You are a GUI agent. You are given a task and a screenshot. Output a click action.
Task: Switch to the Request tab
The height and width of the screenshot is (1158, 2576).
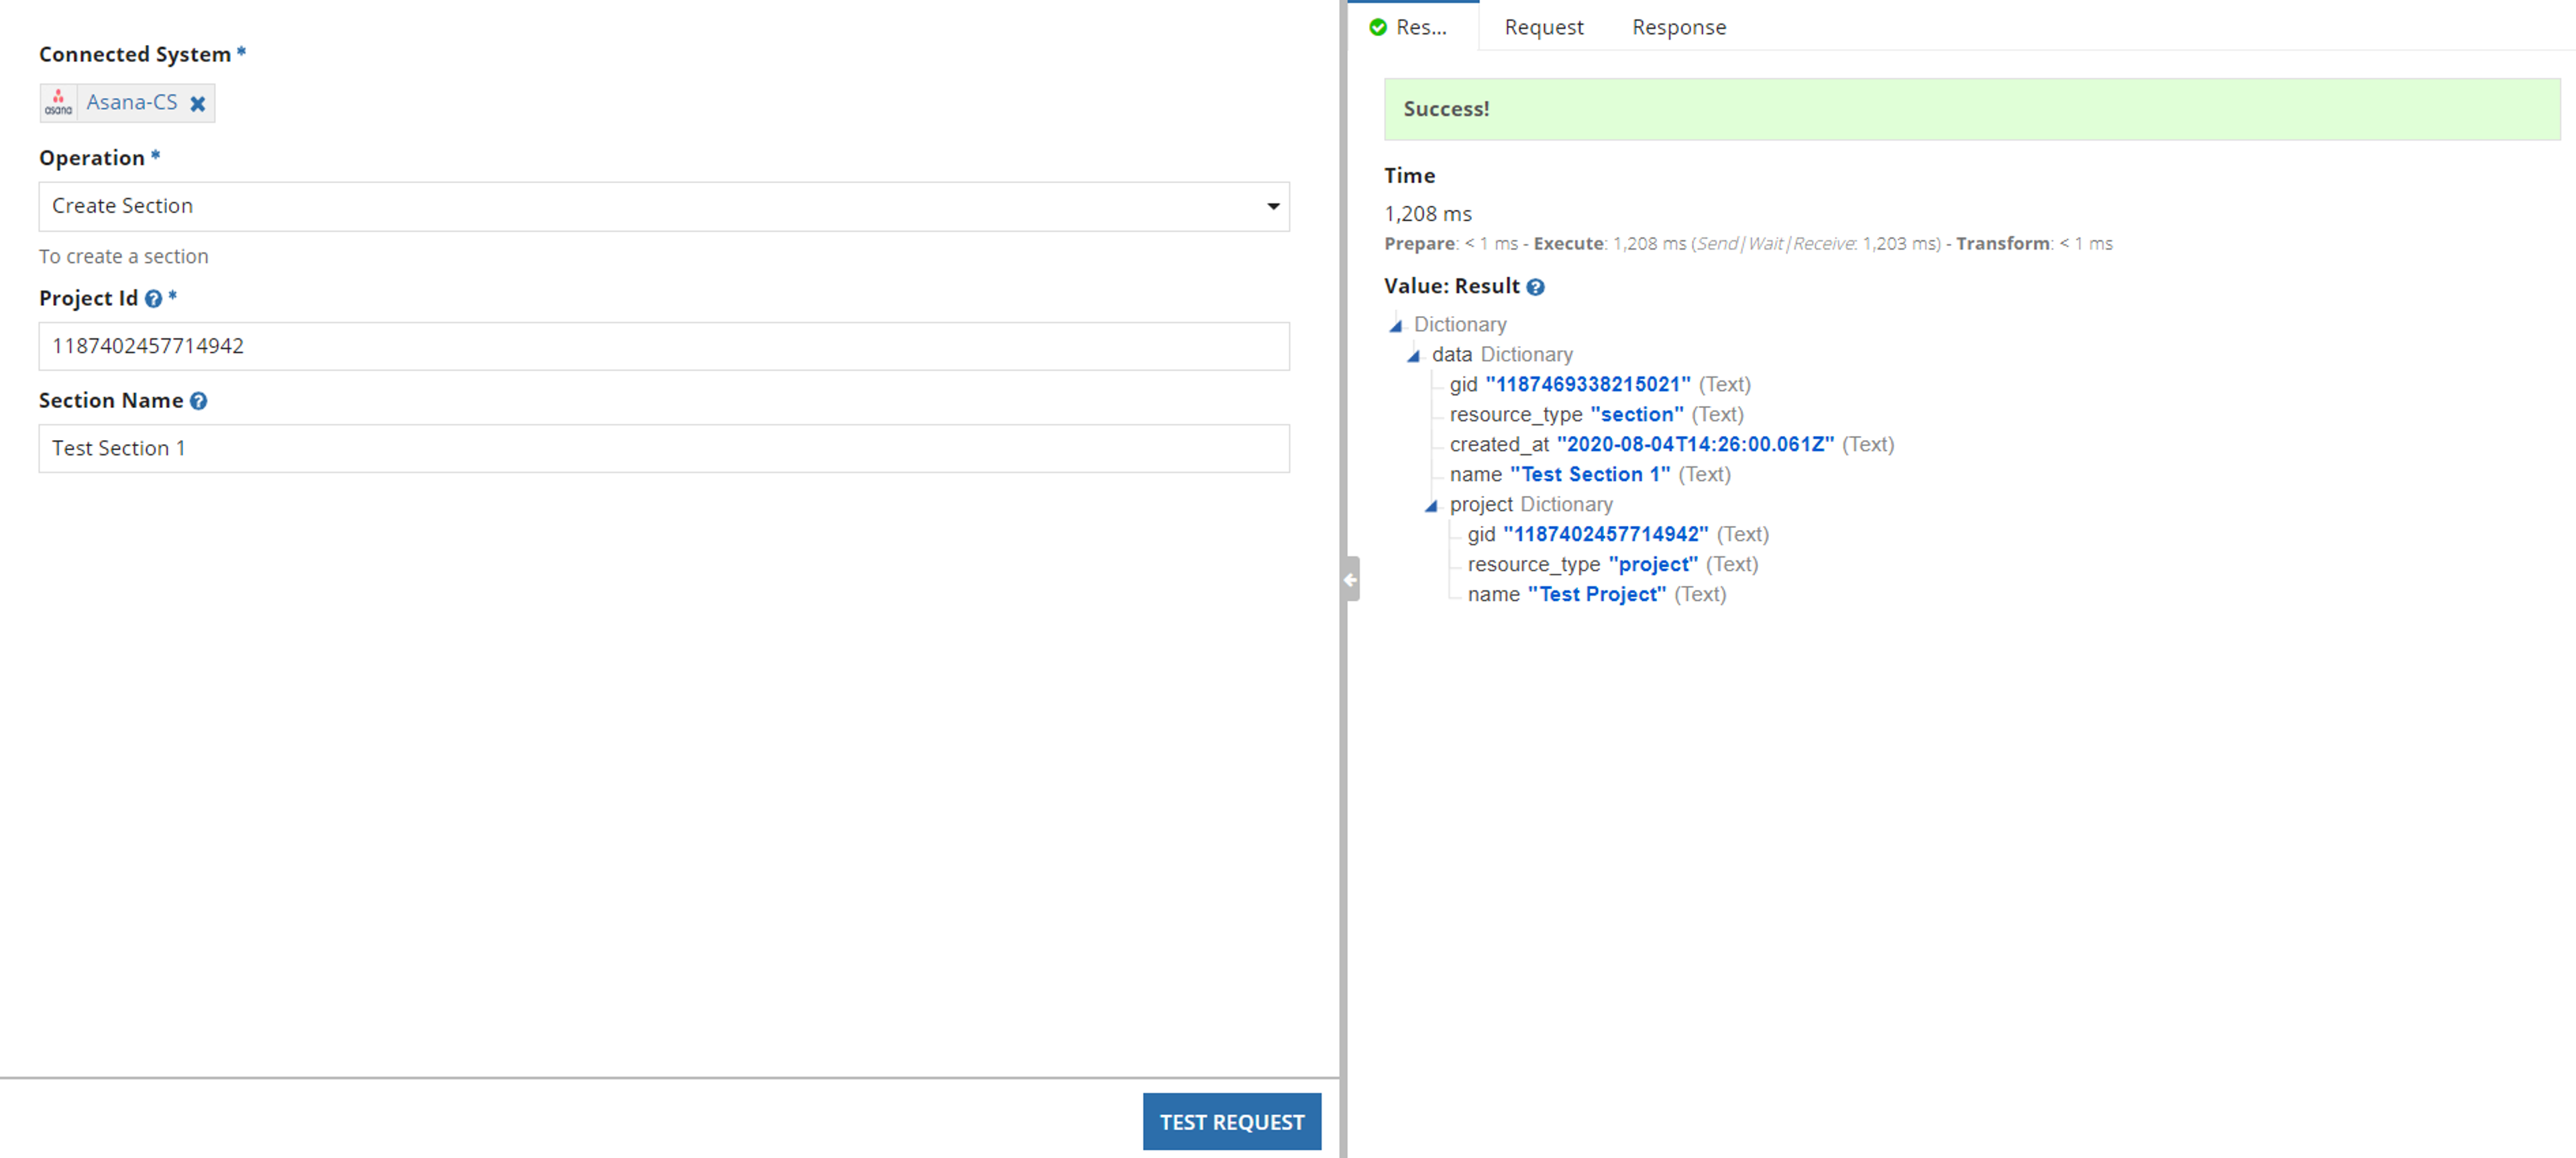coord(1543,27)
